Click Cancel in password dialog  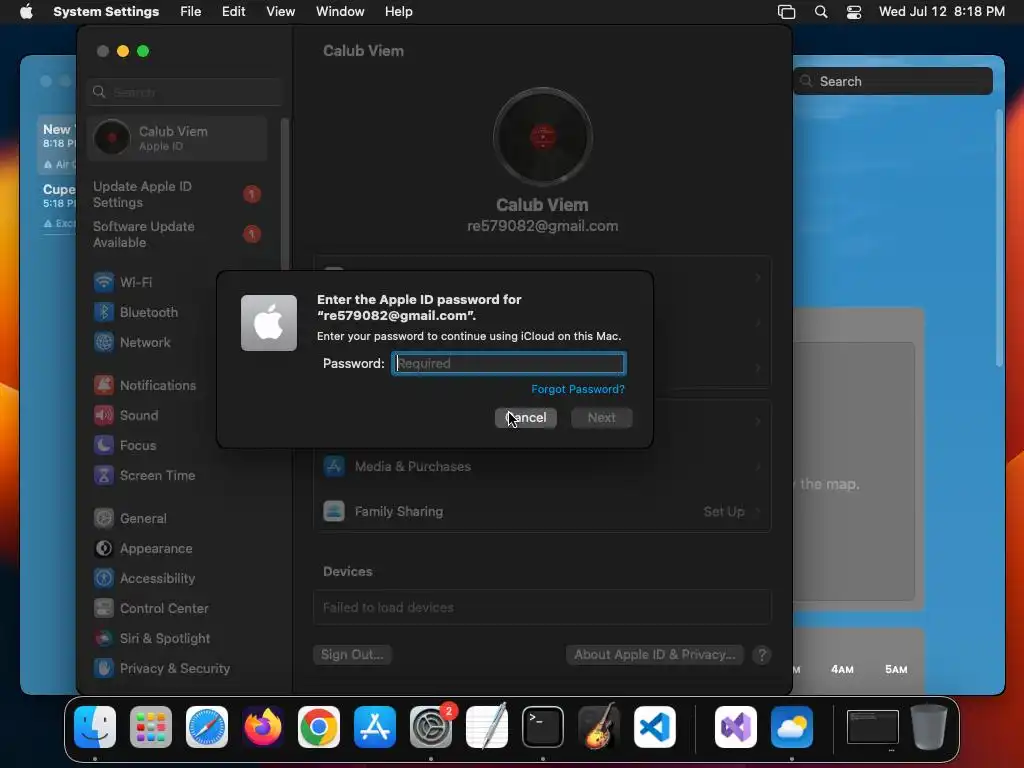(x=526, y=418)
